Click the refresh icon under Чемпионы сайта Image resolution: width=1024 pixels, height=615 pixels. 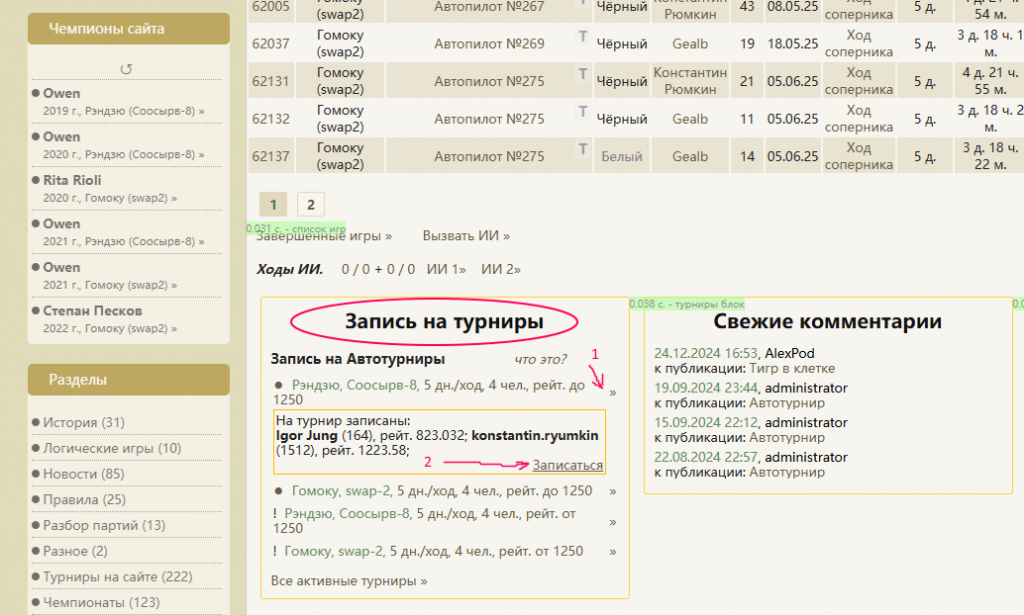pyautogui.click(x=127, y=69)
